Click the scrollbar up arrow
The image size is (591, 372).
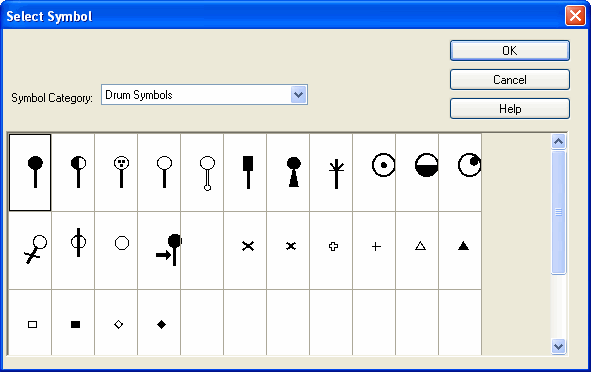558,142
